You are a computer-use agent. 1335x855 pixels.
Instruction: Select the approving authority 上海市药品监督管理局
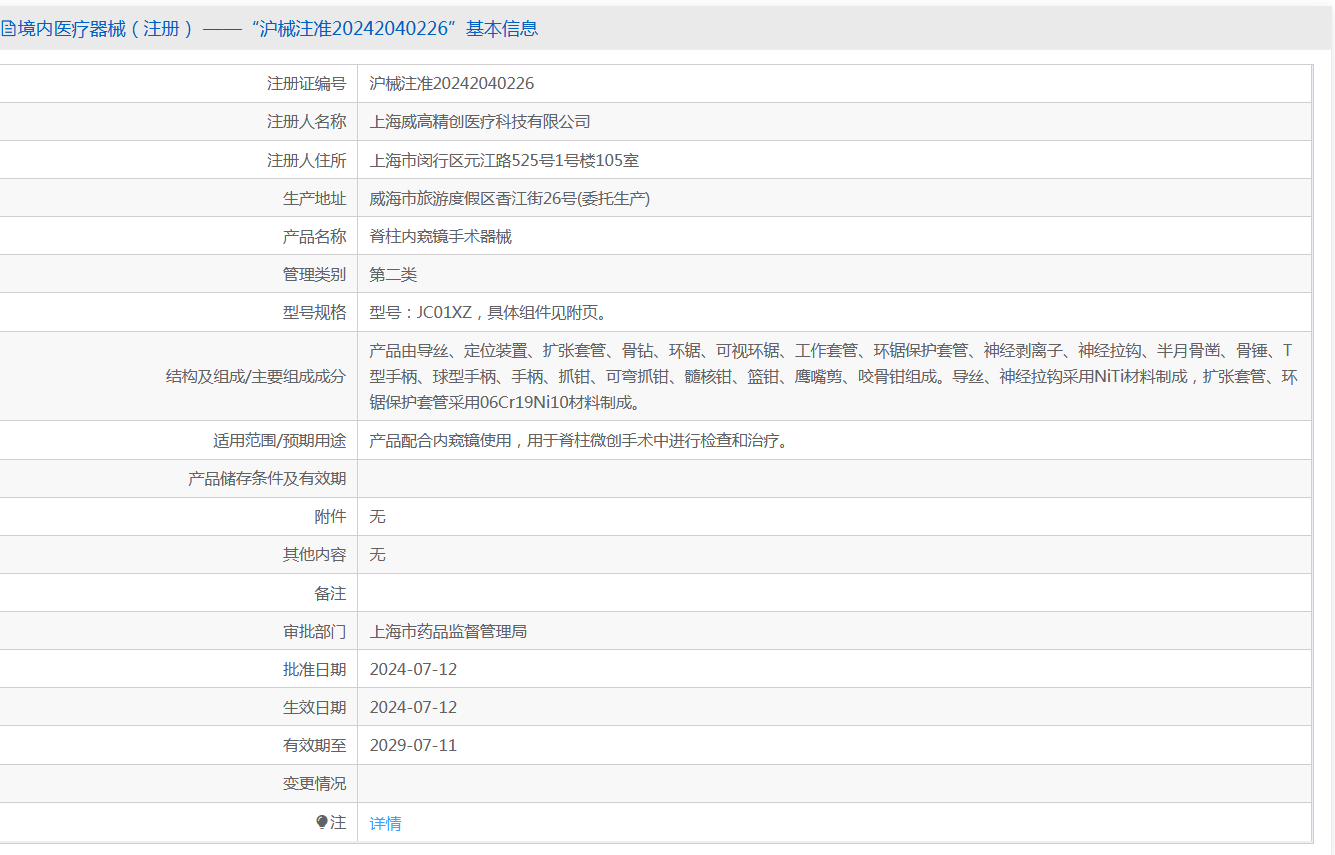click(x=448, y=631)
